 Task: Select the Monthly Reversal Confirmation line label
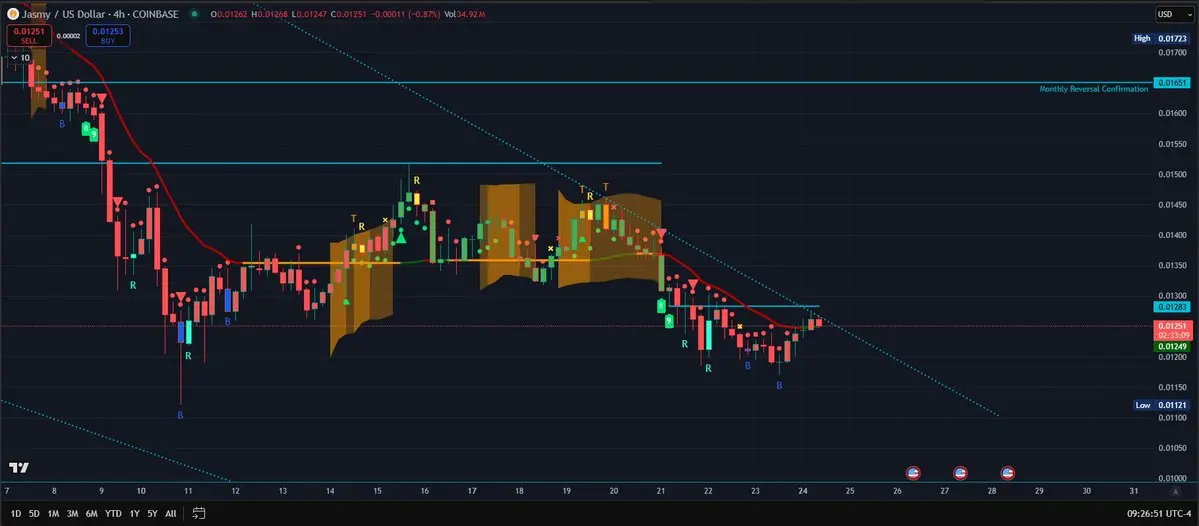[1093, 89]
